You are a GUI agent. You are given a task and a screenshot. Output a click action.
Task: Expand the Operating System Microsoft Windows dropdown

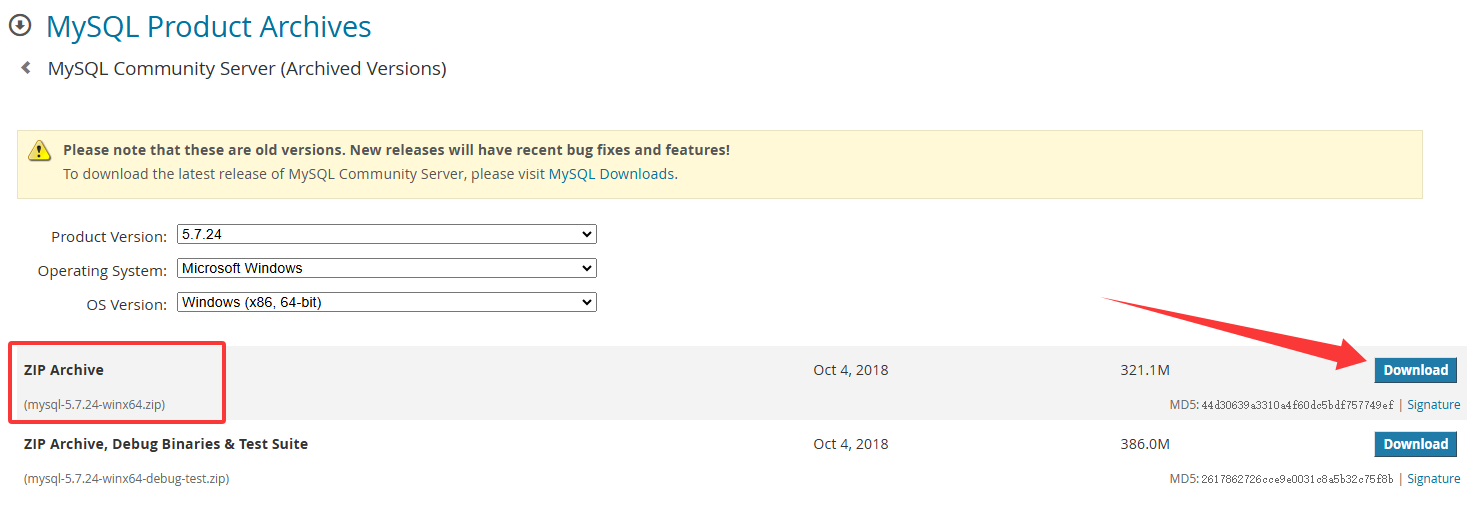(x=386, y=268)
